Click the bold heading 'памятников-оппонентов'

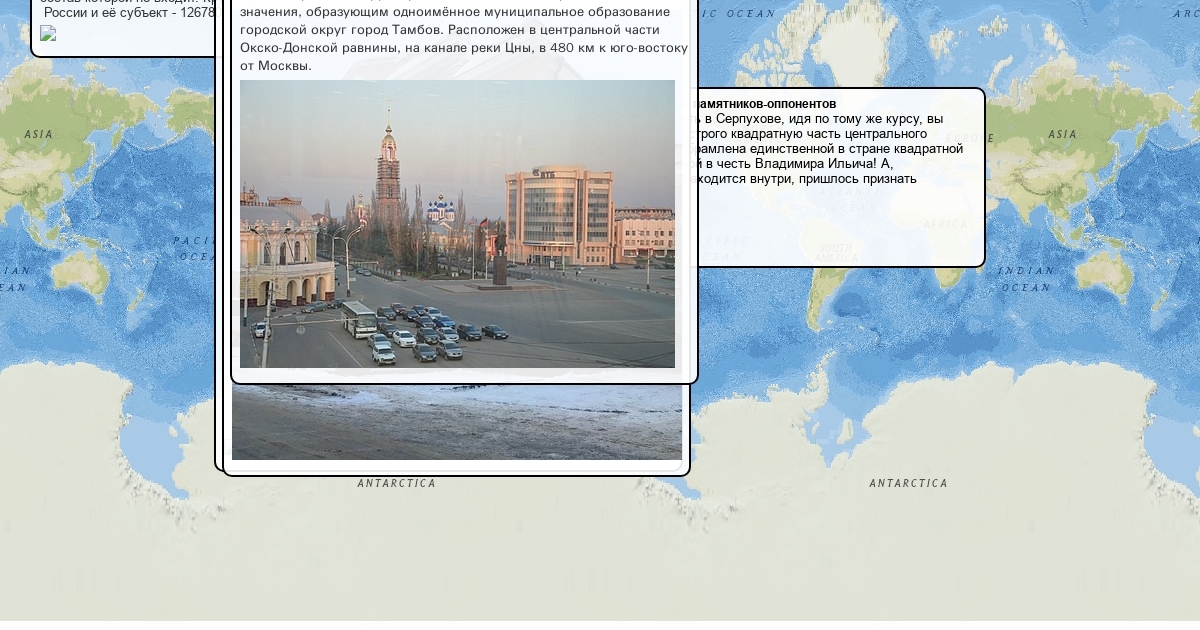pyautogui.click(x=766, y=104)
